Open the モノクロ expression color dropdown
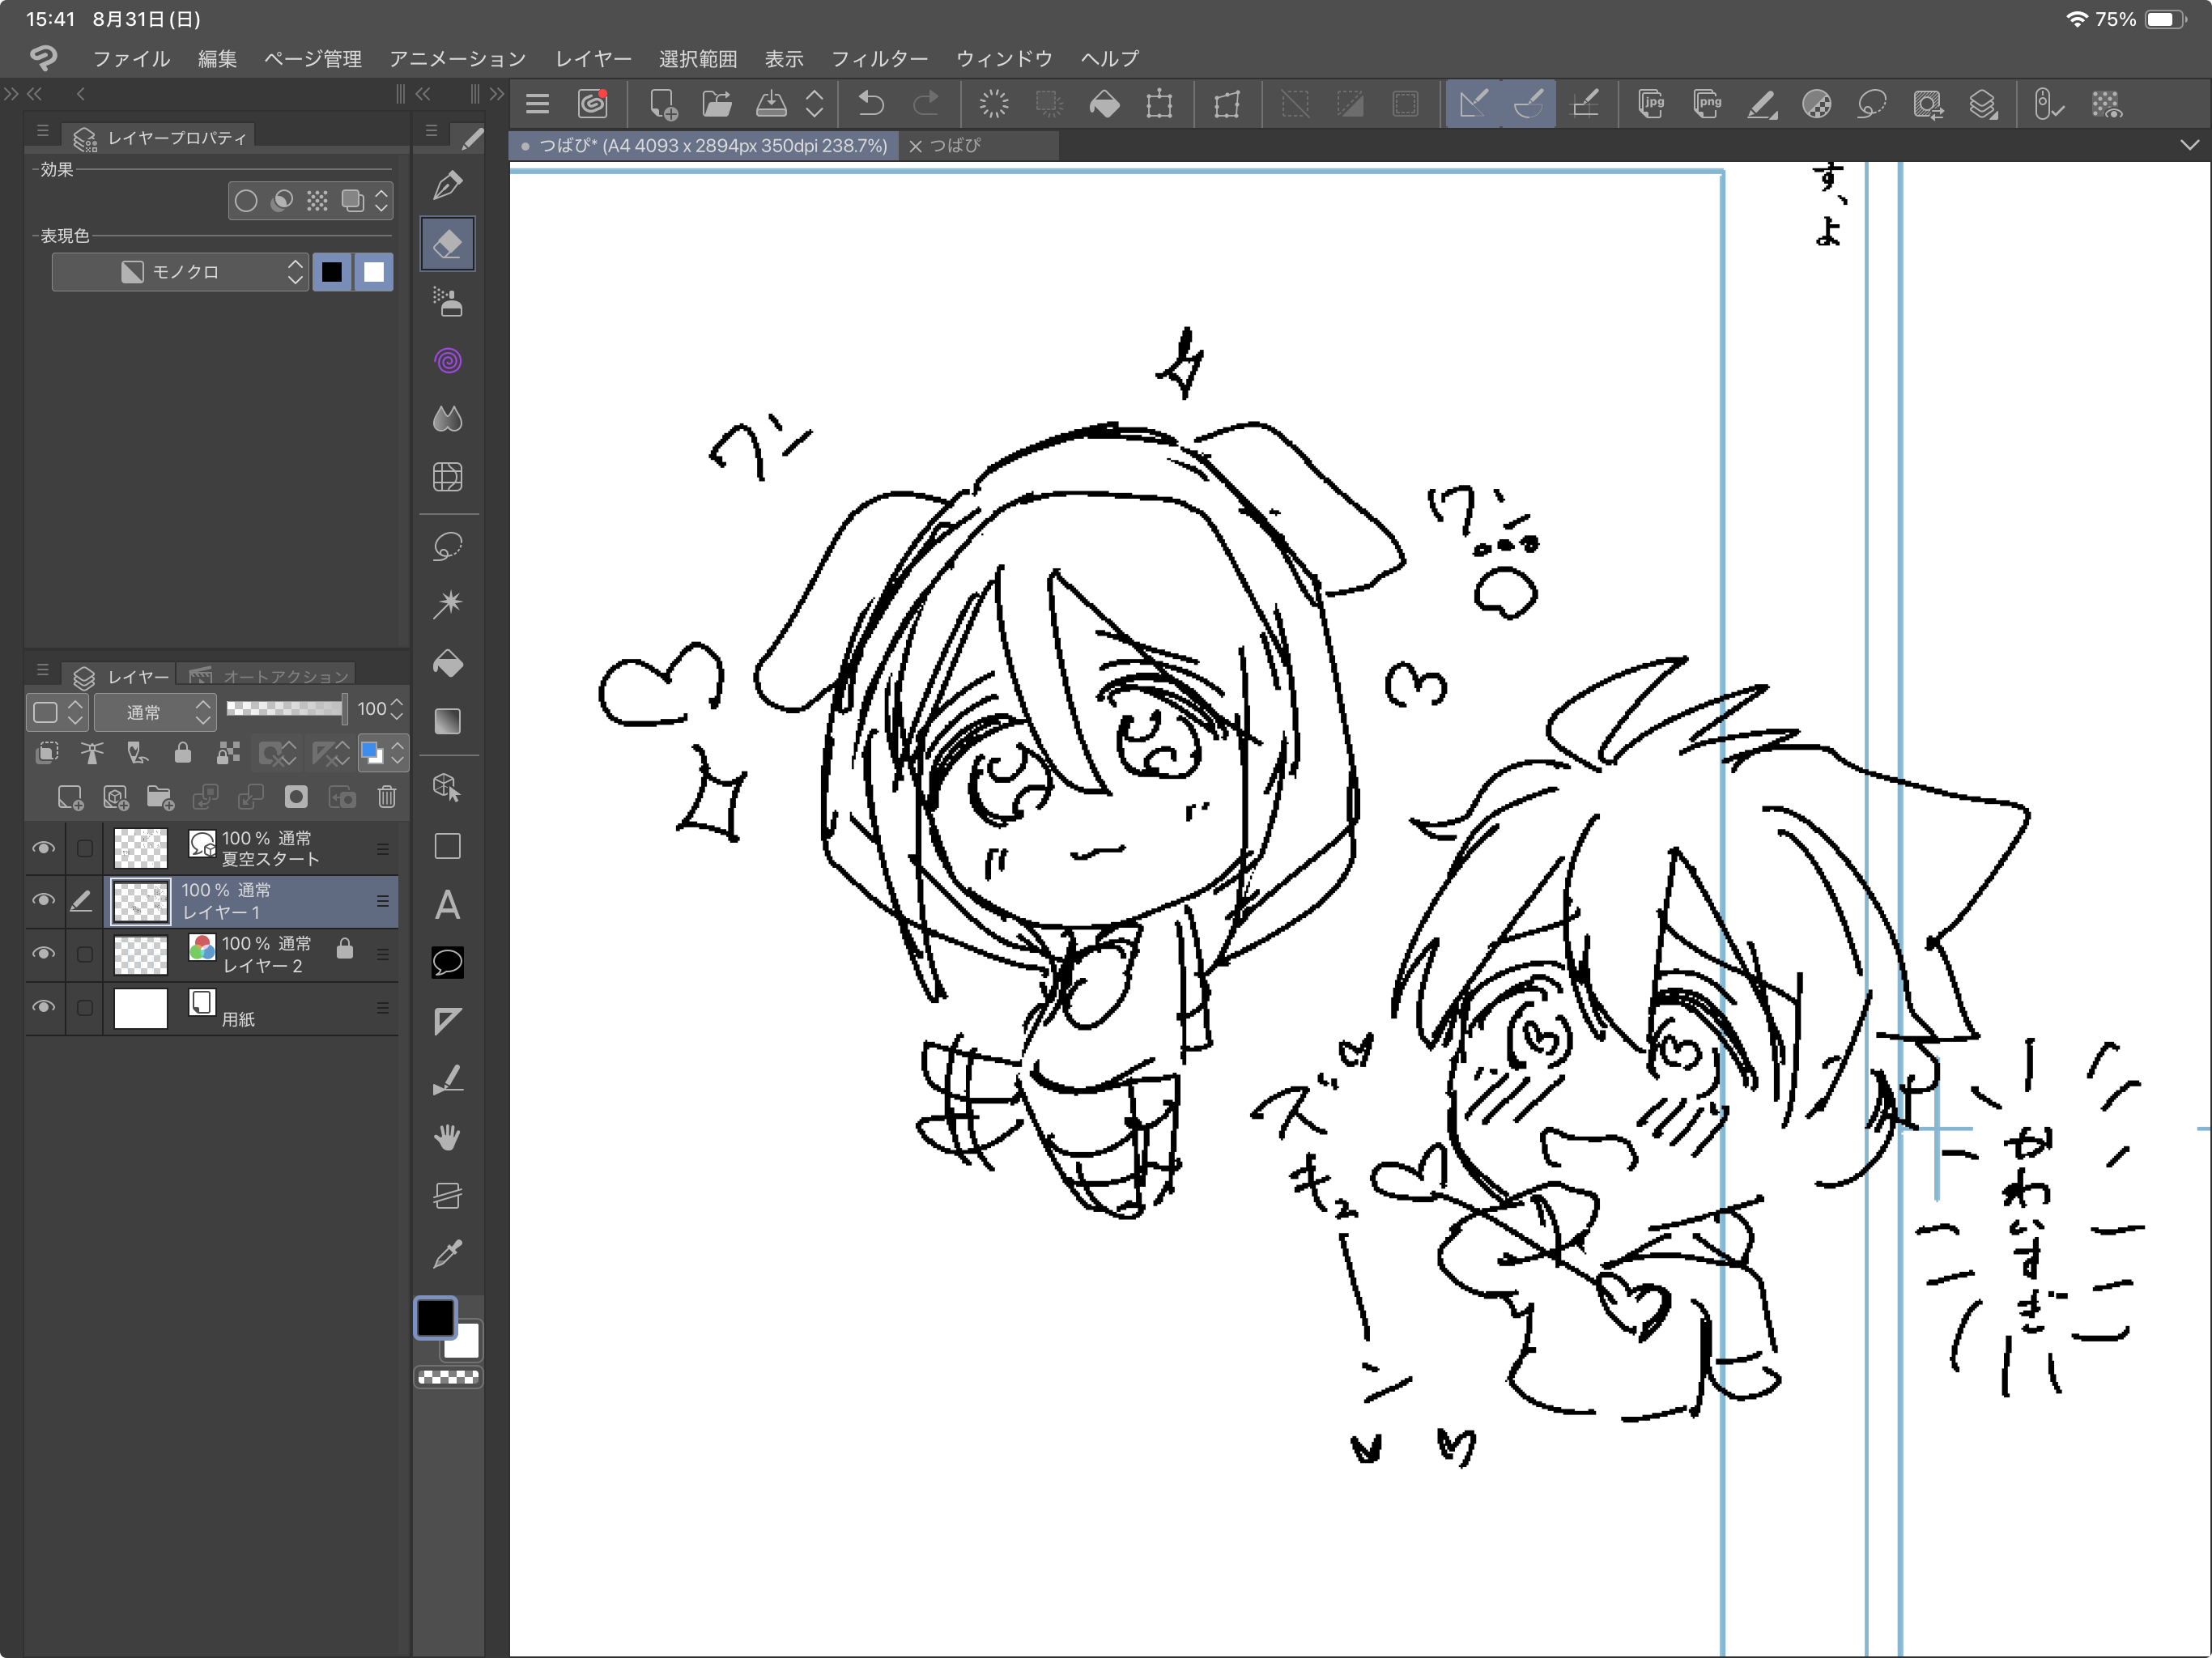 (180, 272)
